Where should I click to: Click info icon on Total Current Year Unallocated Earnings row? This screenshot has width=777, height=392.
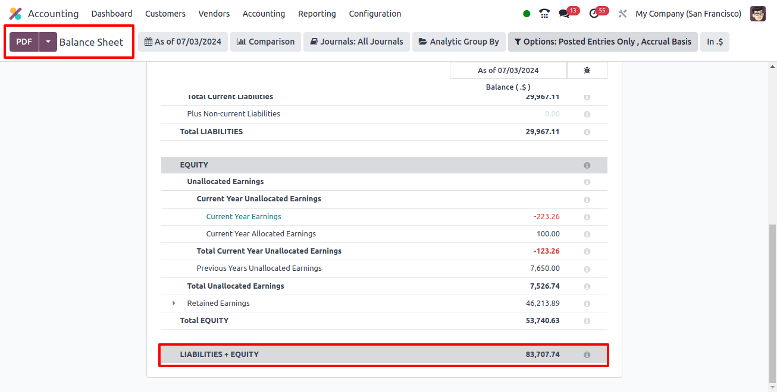click(x=587, y=252)
